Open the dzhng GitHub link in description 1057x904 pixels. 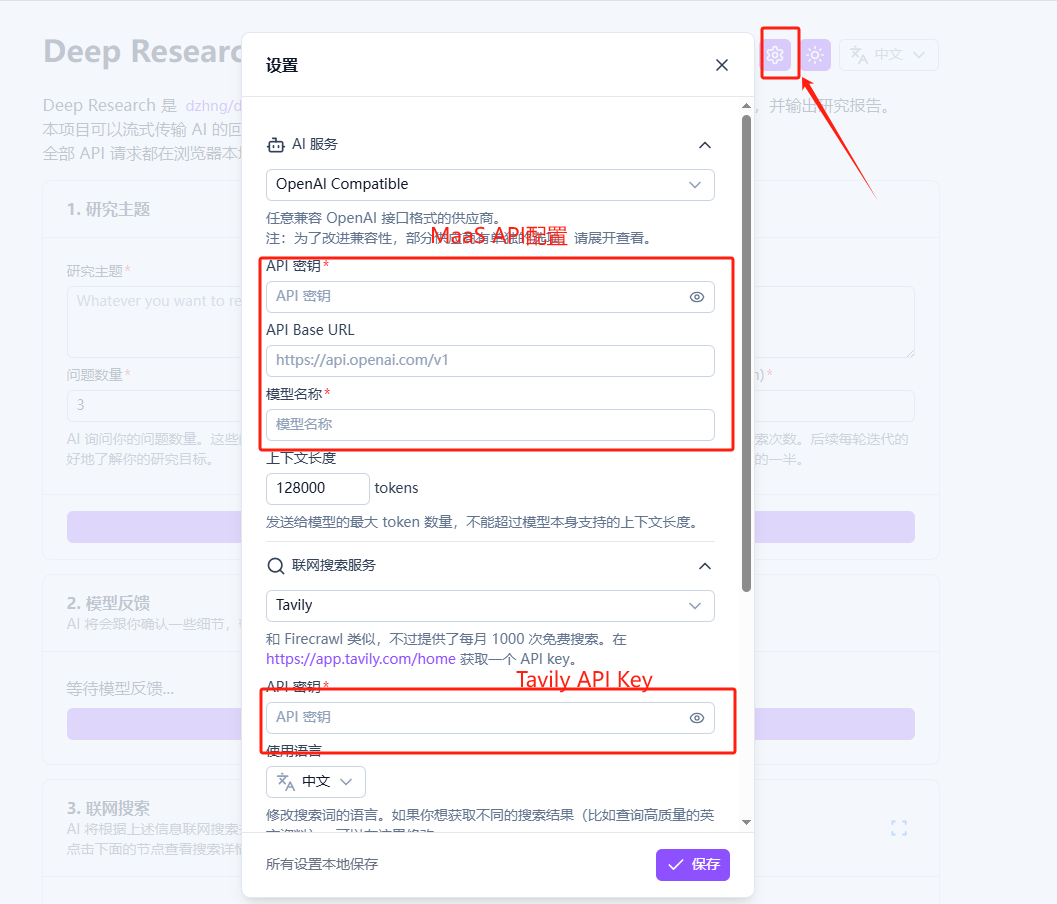213,106
